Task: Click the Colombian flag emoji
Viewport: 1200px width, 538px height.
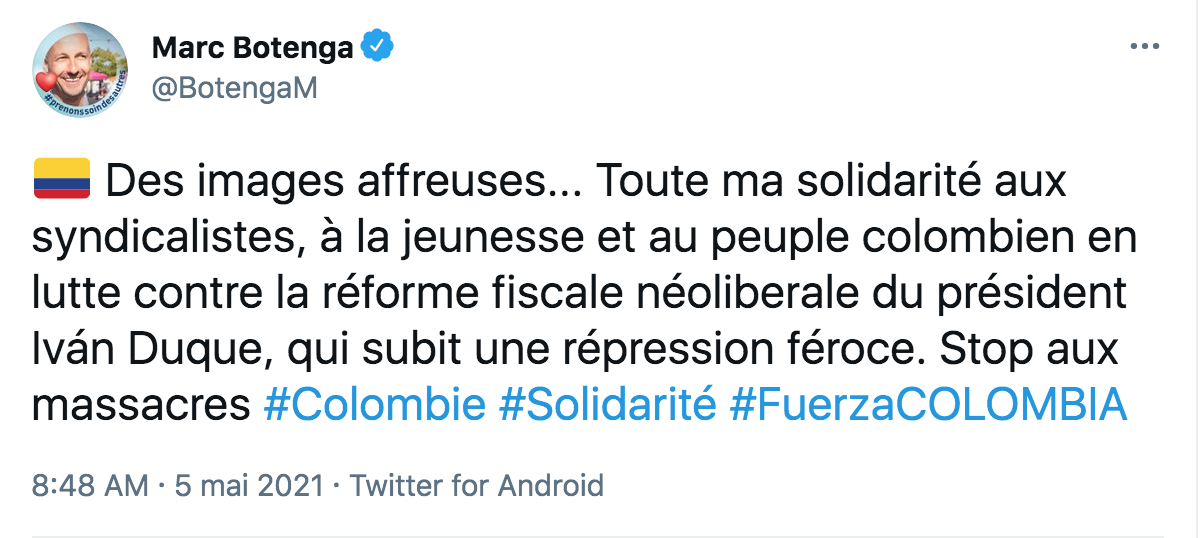Action: (62, 181)
